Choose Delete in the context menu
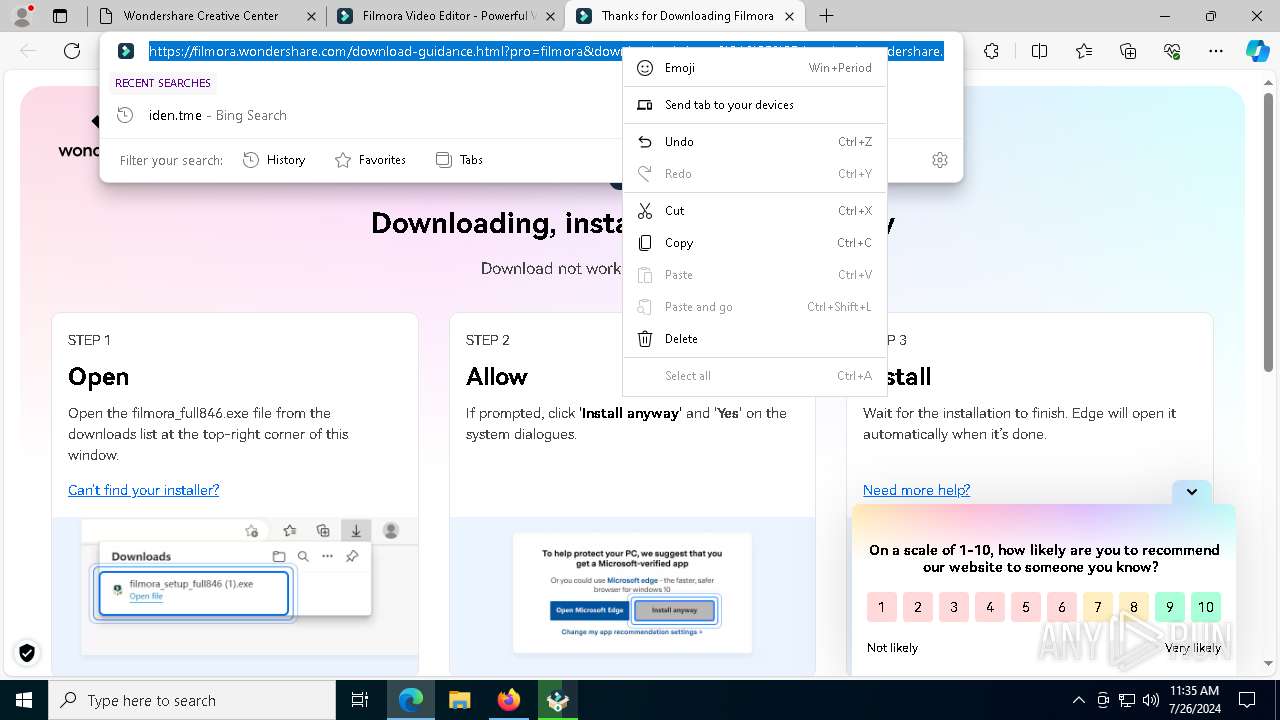Screen dimensions: 1280x720 pyautogui.click(x=754, y=339)
